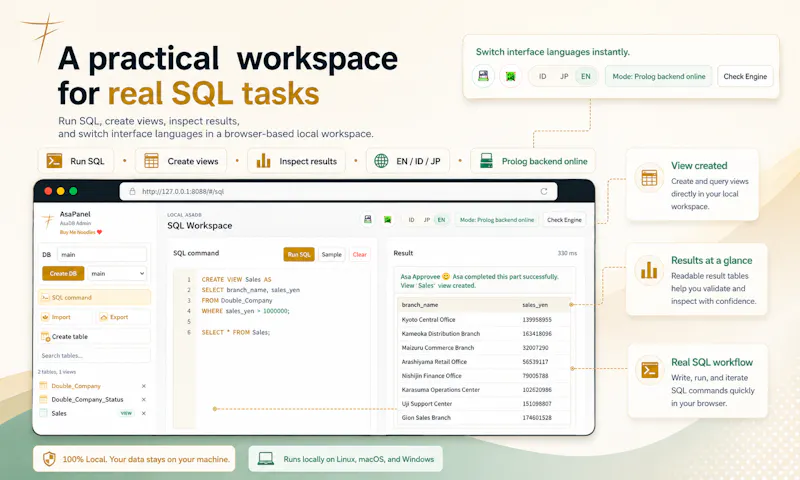This screenshot has width=800, height=480.
Task: Choose EN in the top language callout card
Action: pos(586,77)
